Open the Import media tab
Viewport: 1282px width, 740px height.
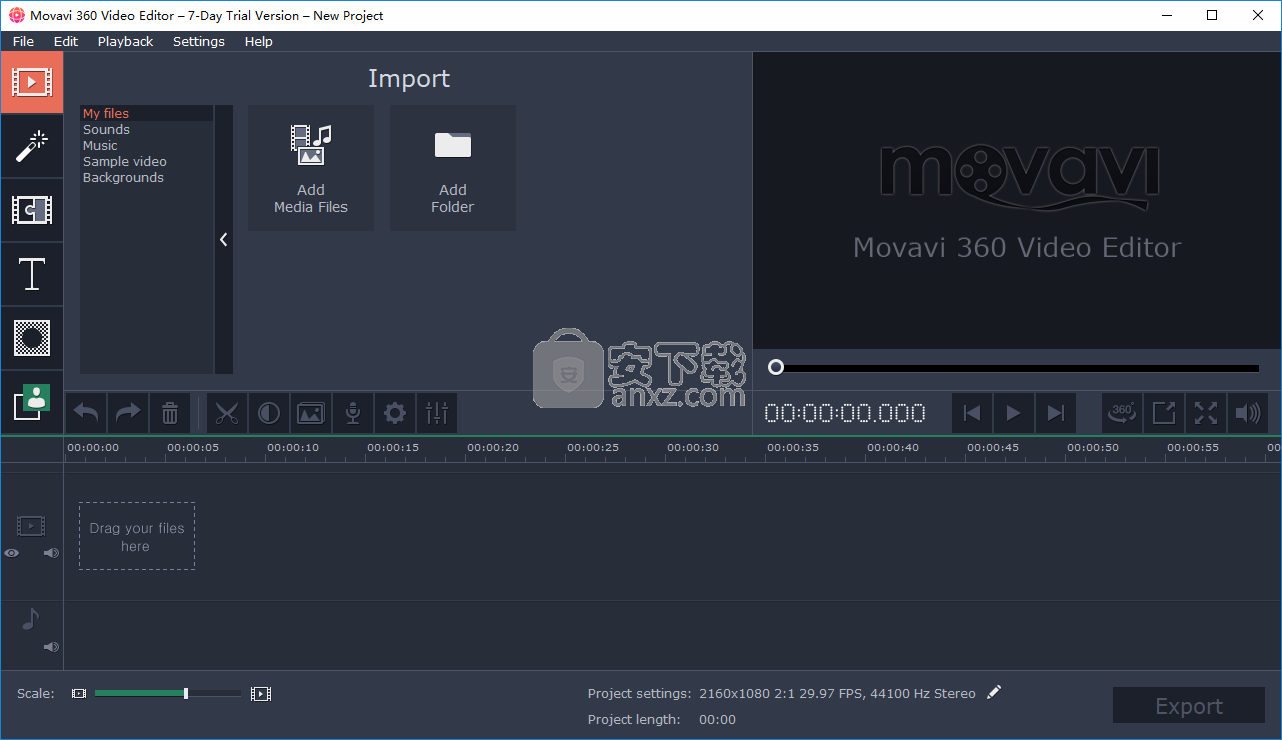pyautogui.click(x=32, y=82)
